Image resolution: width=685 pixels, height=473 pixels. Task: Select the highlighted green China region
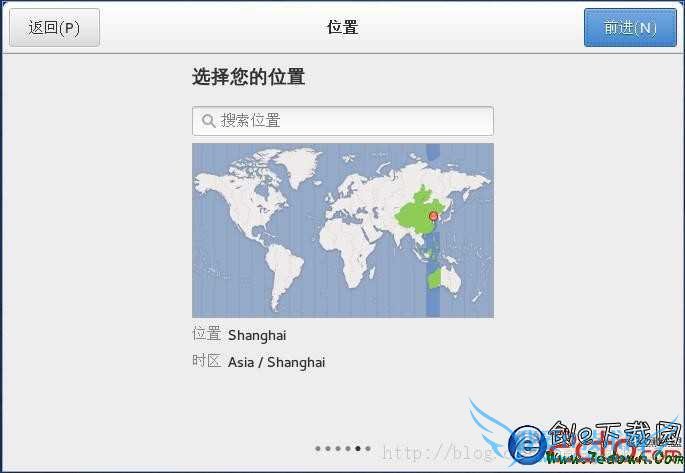pyautogui.click(x=415, y=214)
